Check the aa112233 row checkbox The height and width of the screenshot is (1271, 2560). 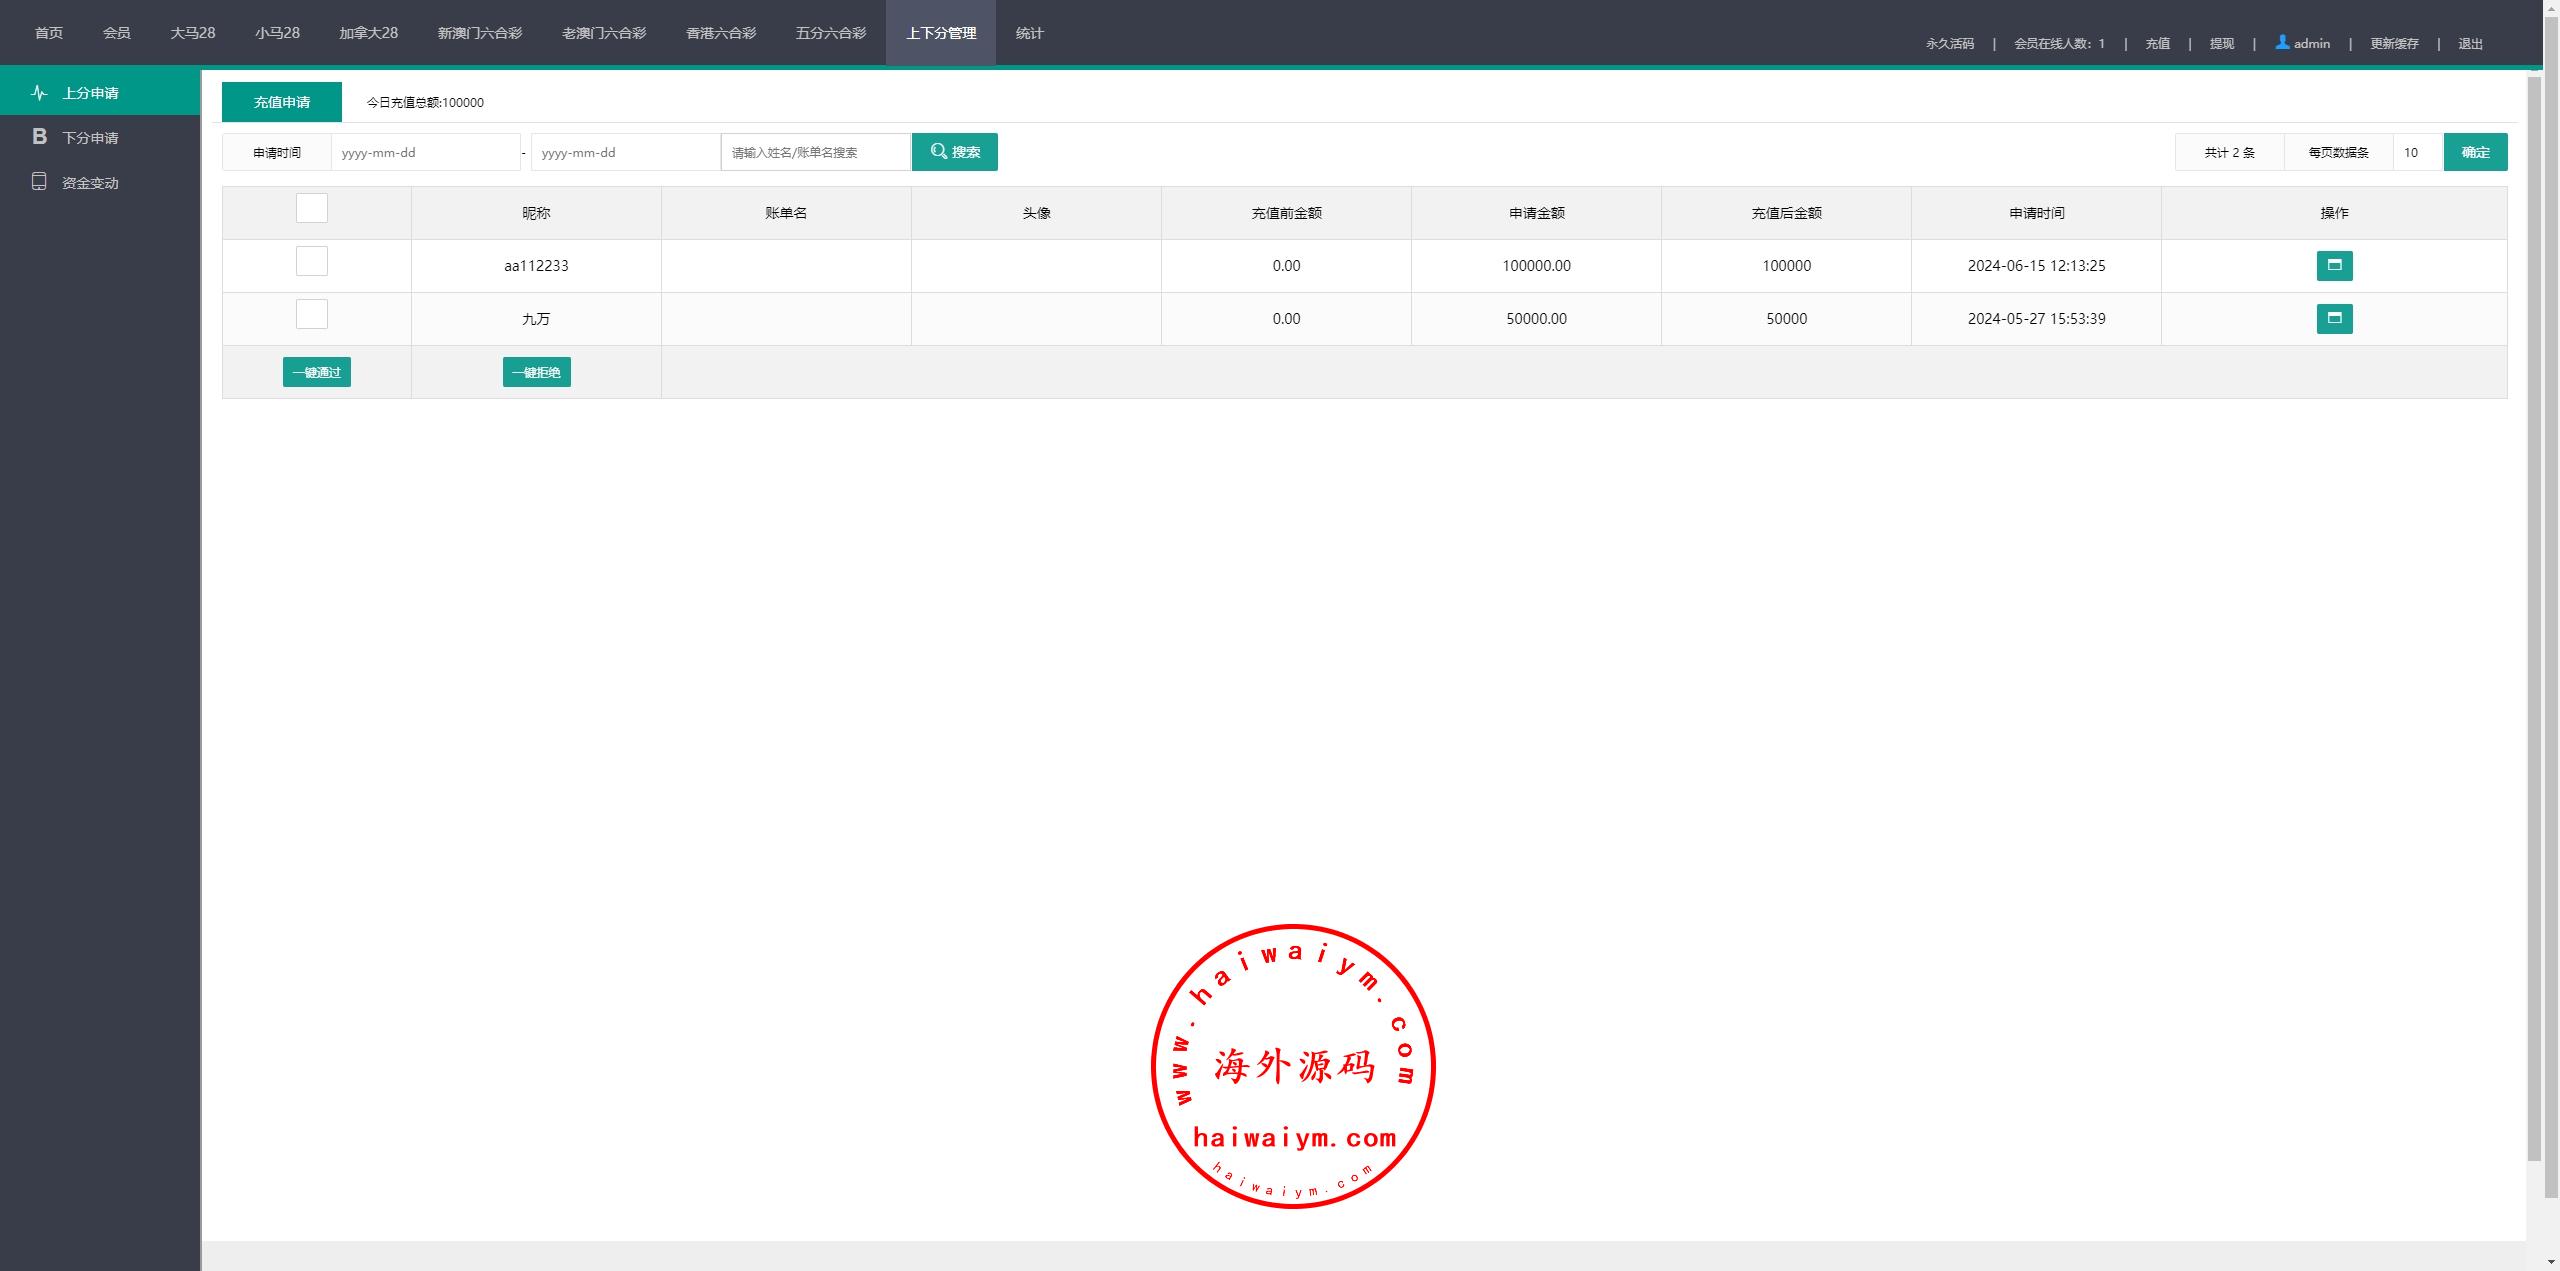point(312,261)
